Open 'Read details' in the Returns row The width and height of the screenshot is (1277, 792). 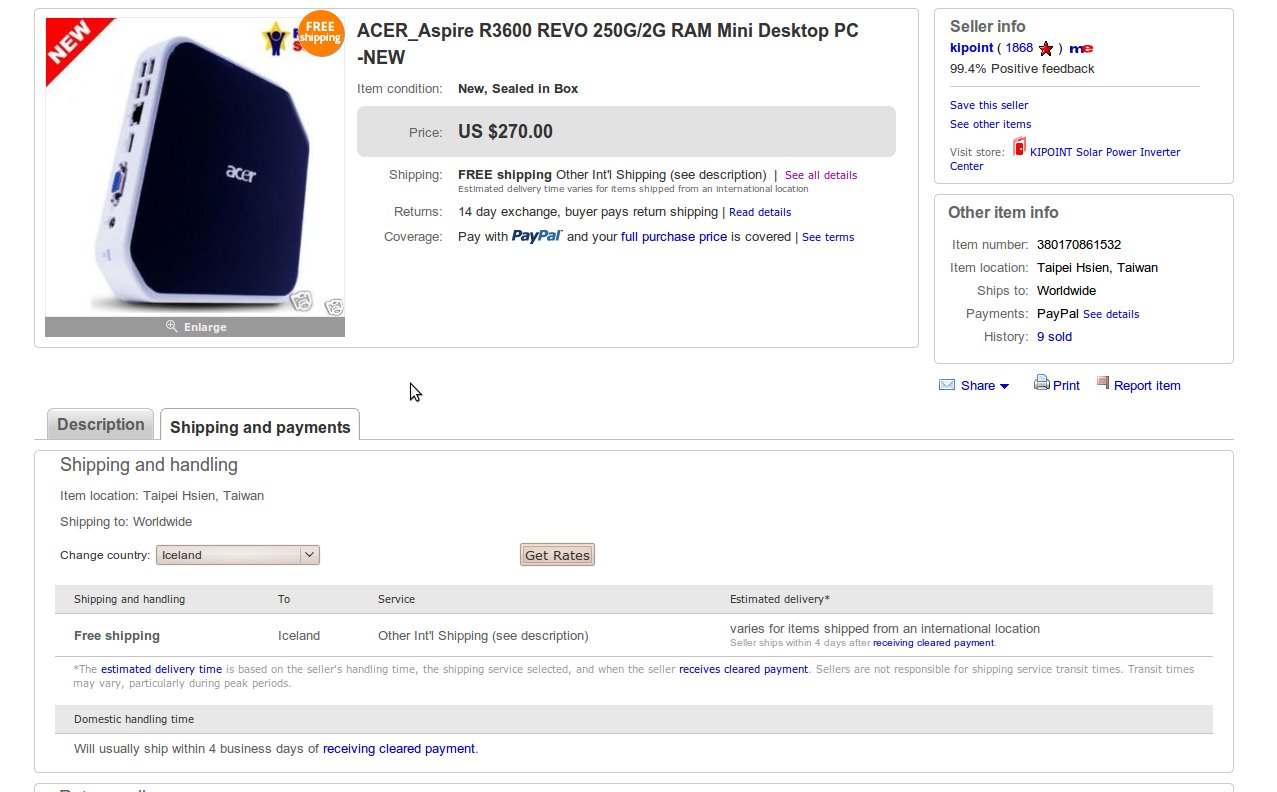(x=760, y=211)
